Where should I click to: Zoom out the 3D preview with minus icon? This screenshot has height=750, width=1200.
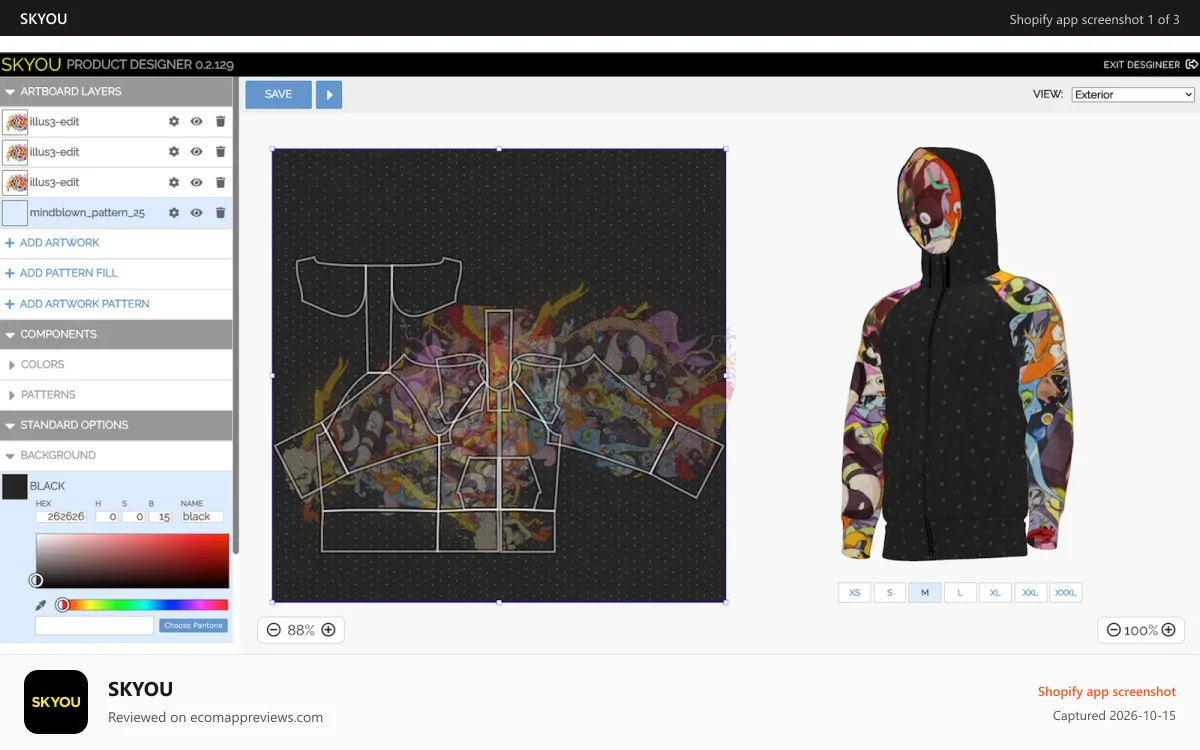1114,630
